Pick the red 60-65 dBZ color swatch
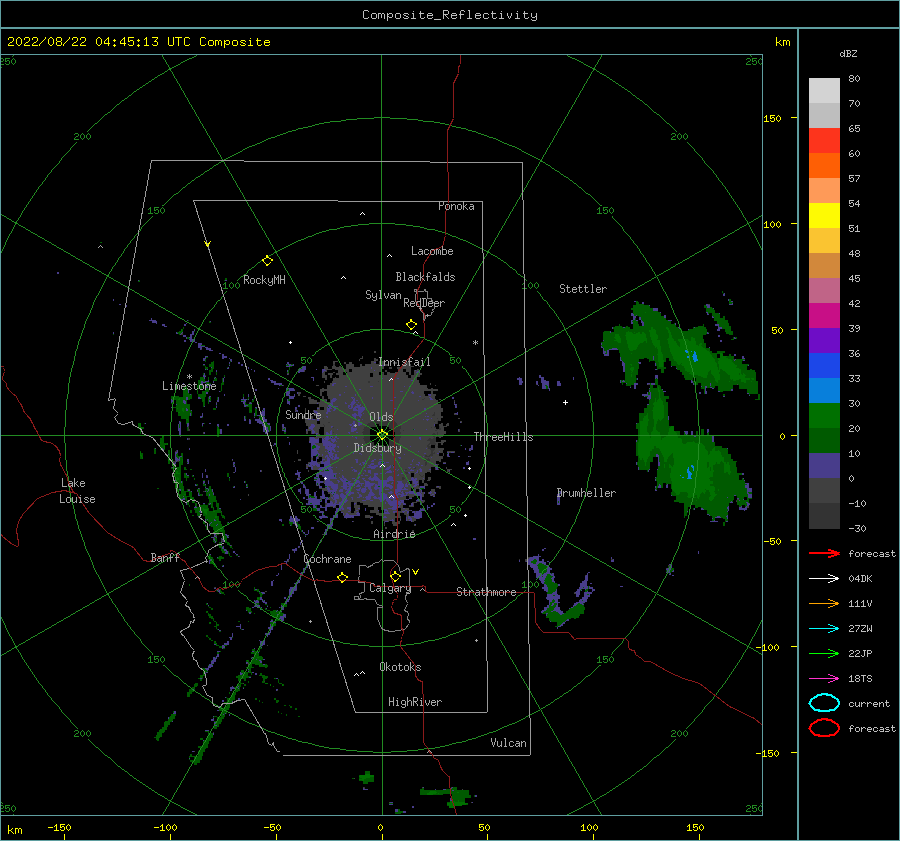900x841 pixels. (824, 141)
